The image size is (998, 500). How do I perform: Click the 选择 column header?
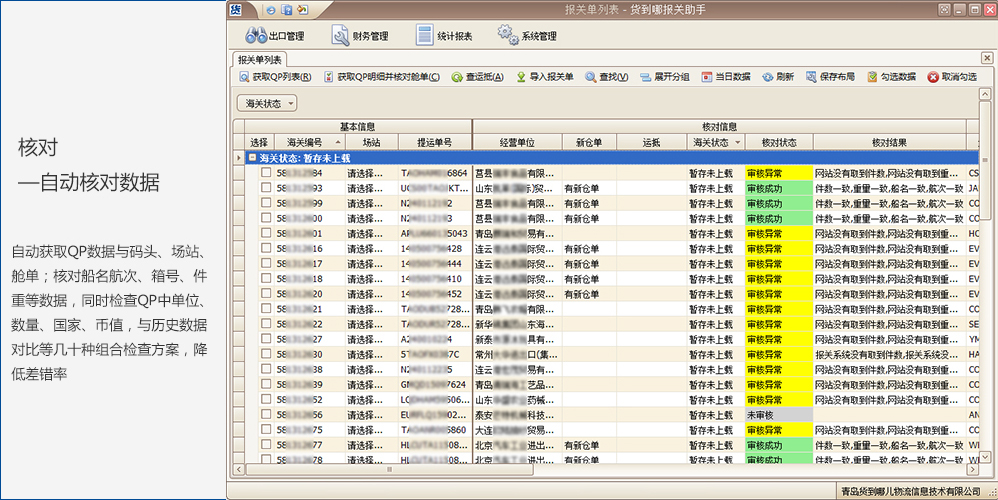pyautogui.click(x=260, y=142)
